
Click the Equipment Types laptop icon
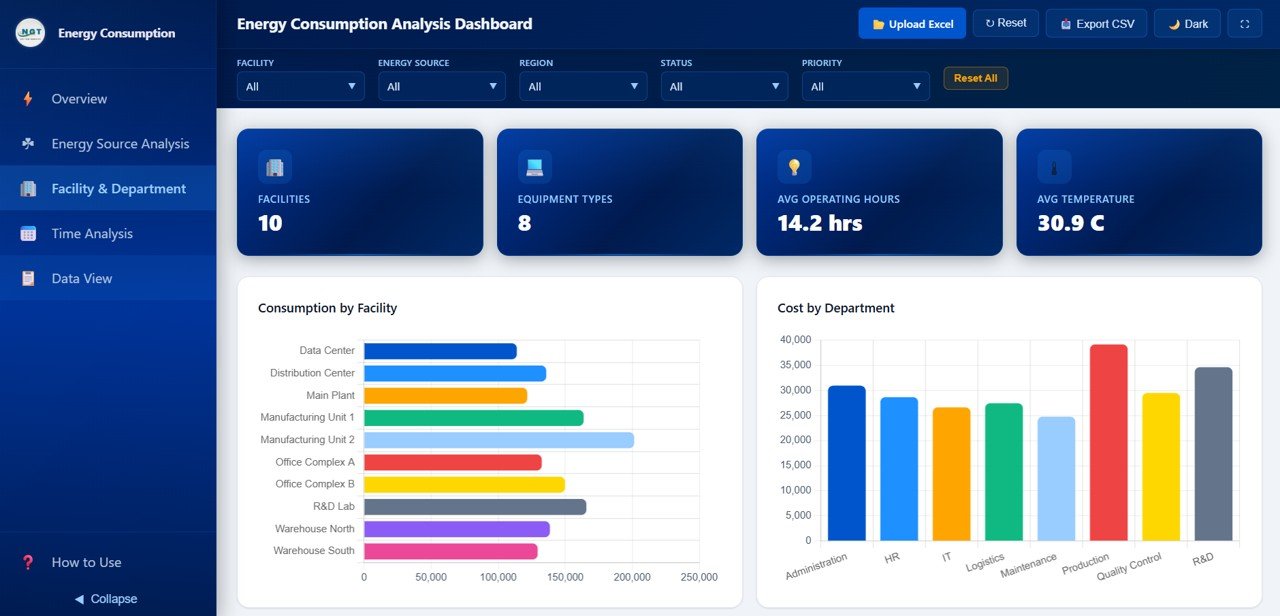coord(534,167)
